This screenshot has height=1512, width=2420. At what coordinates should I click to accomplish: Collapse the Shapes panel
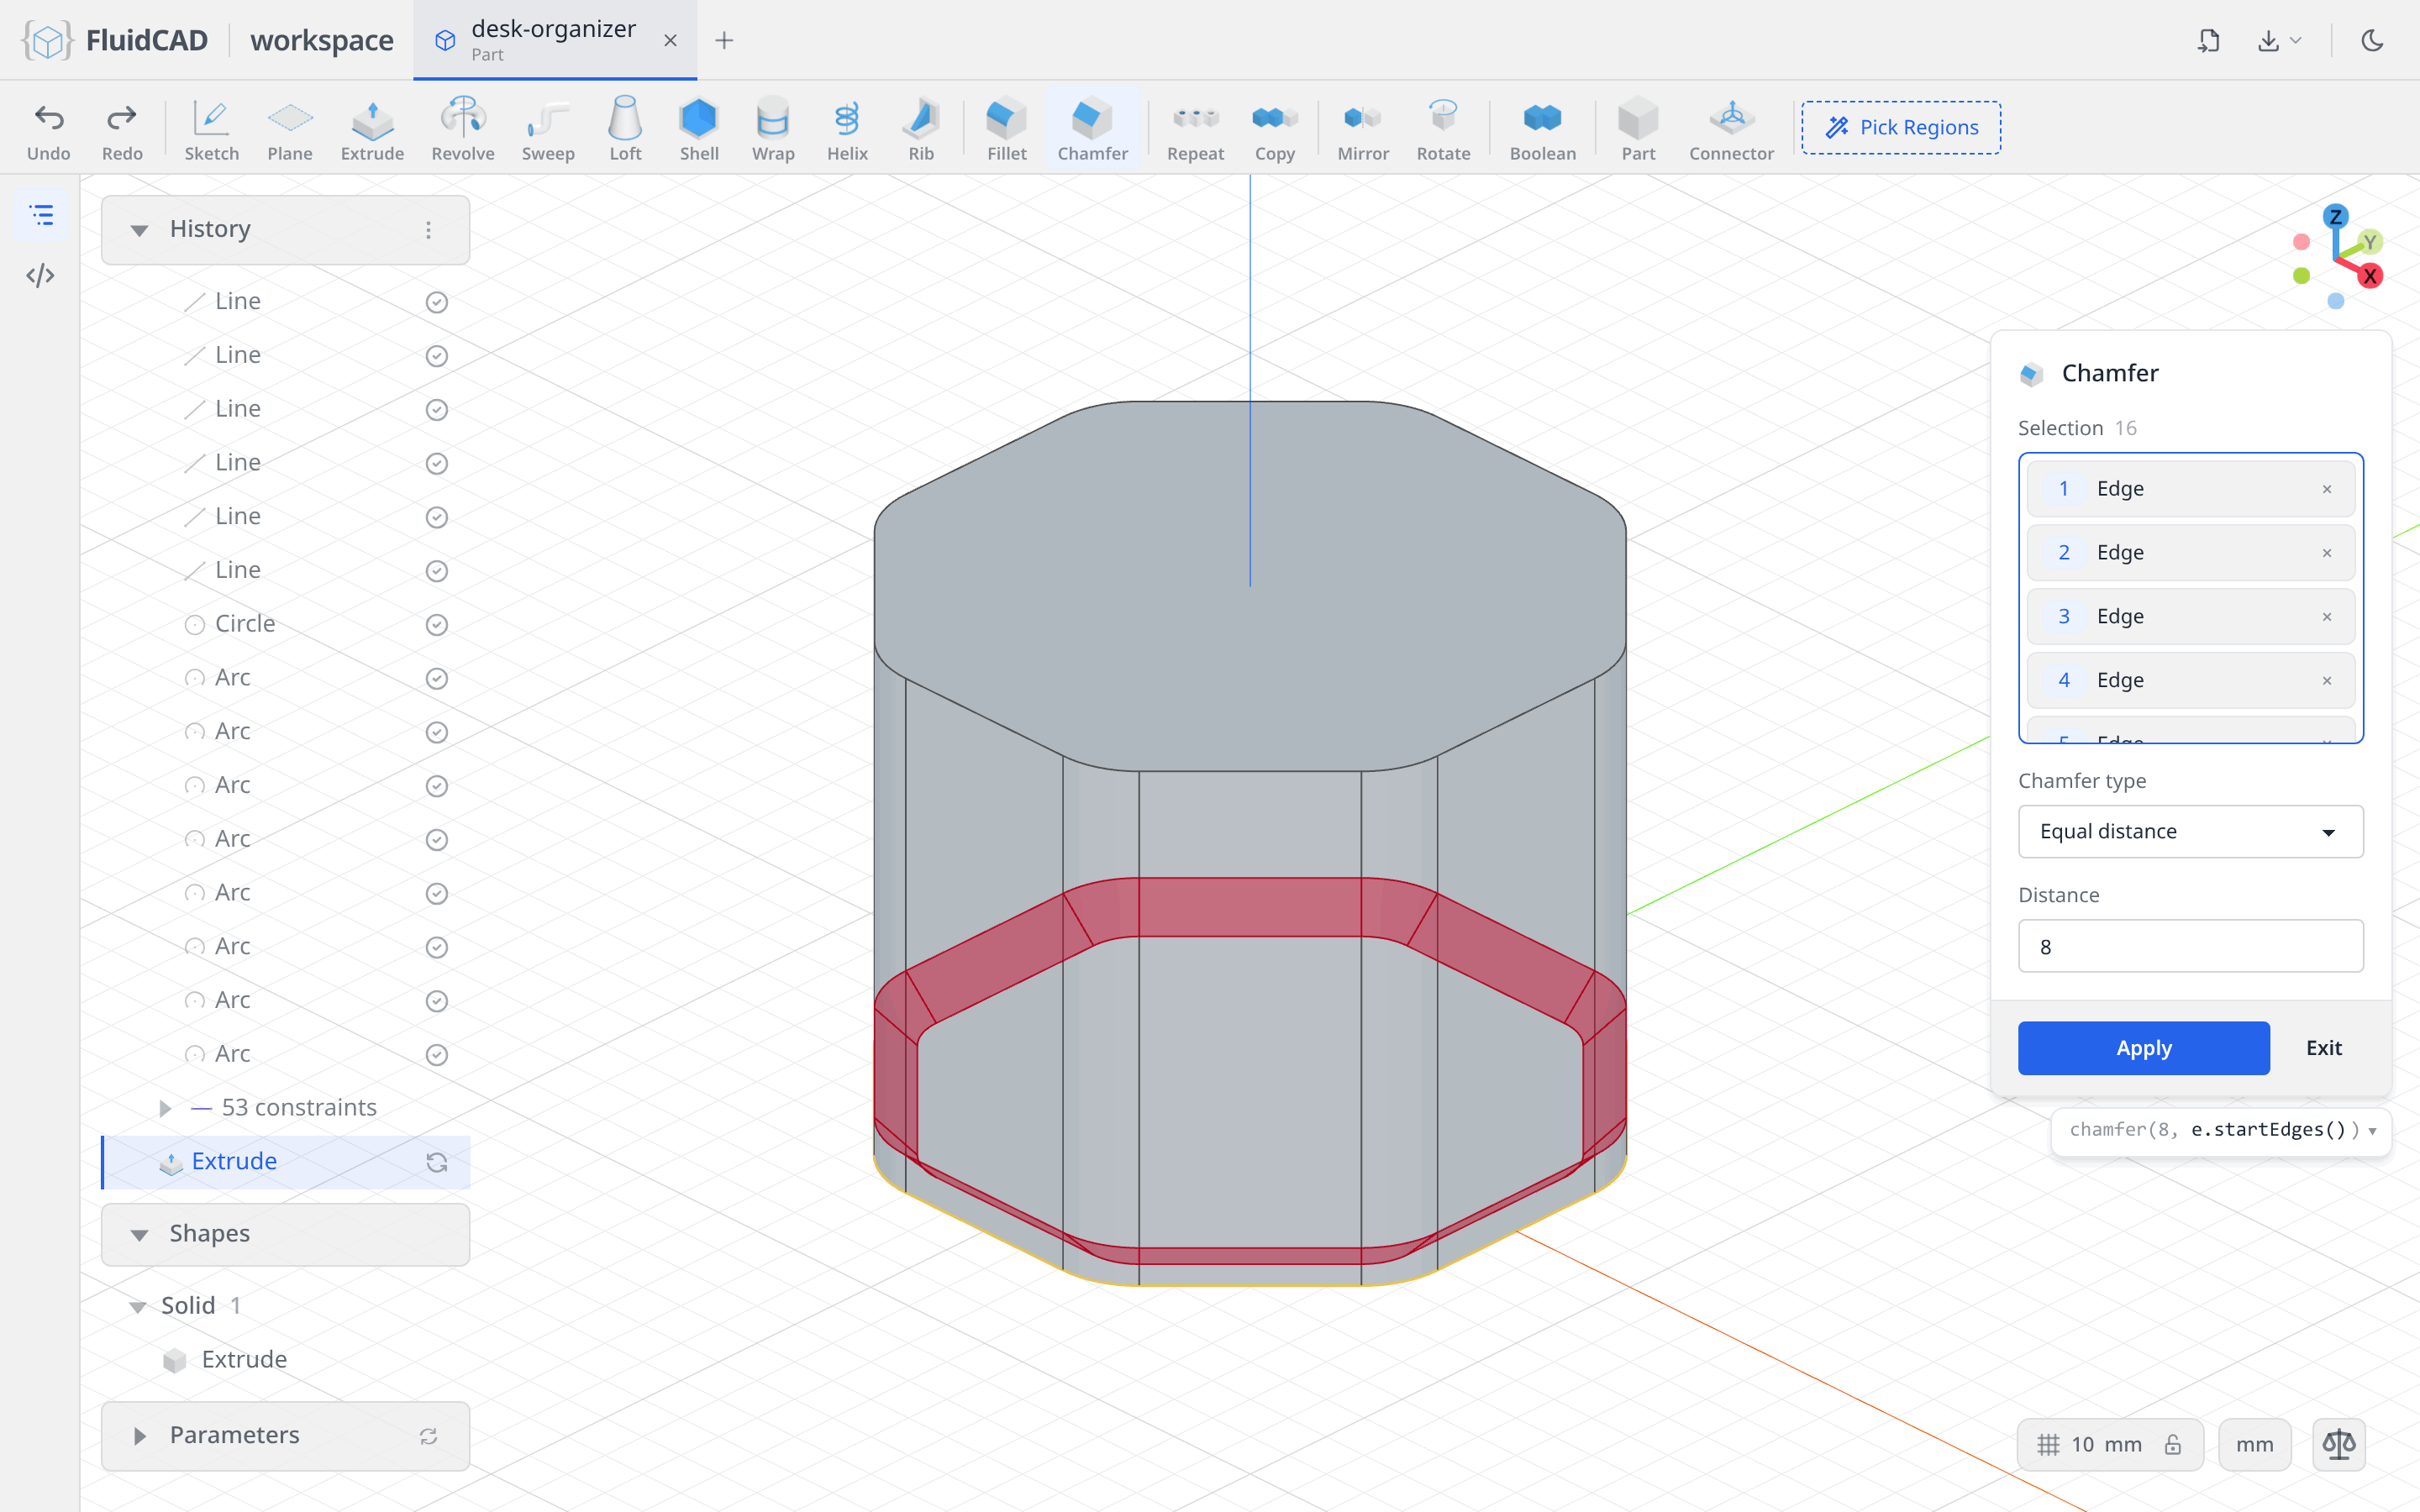click(x=139, y=1234)
